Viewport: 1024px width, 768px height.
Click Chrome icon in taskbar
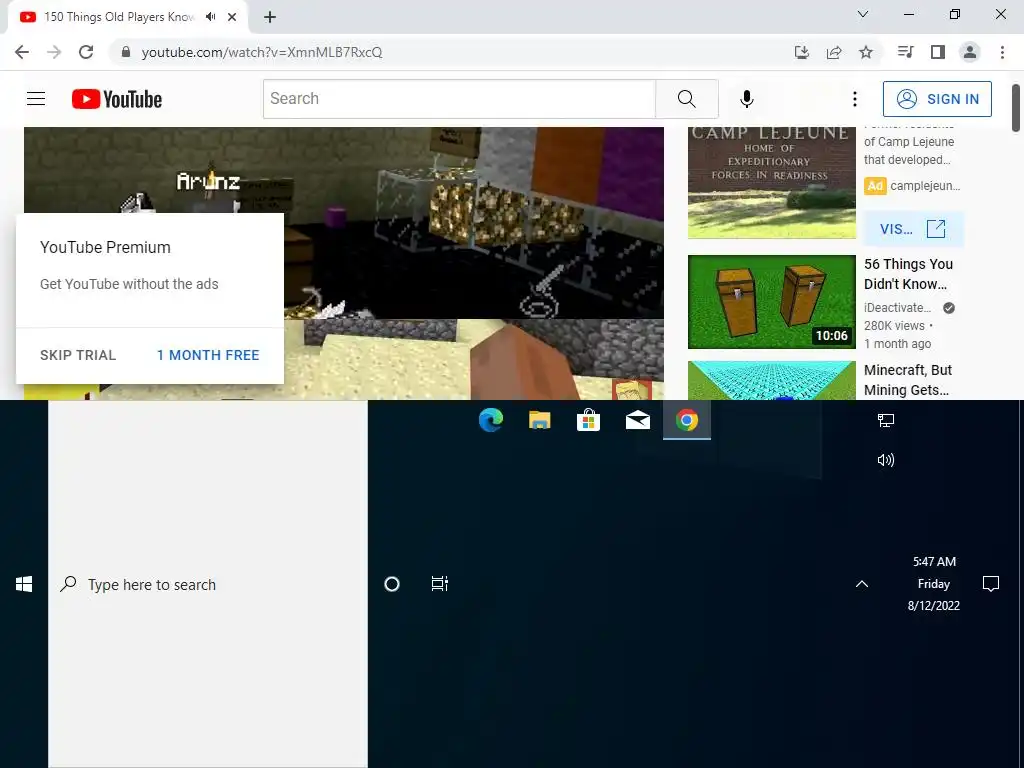(686, 420)
